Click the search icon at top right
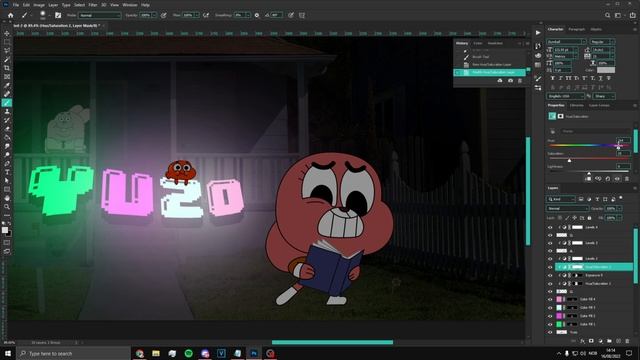 [607, 15]
